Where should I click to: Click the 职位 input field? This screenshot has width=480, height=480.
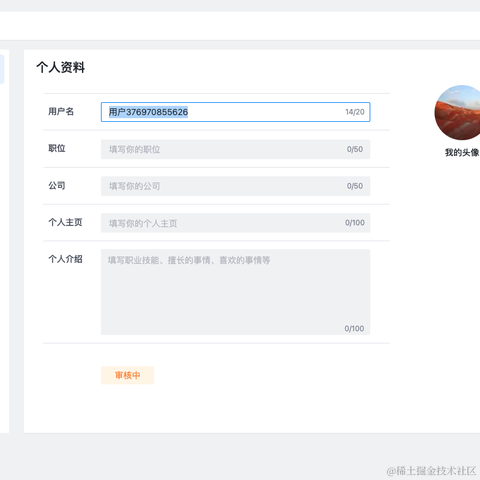pyautogui.click(x=235, y=149)
